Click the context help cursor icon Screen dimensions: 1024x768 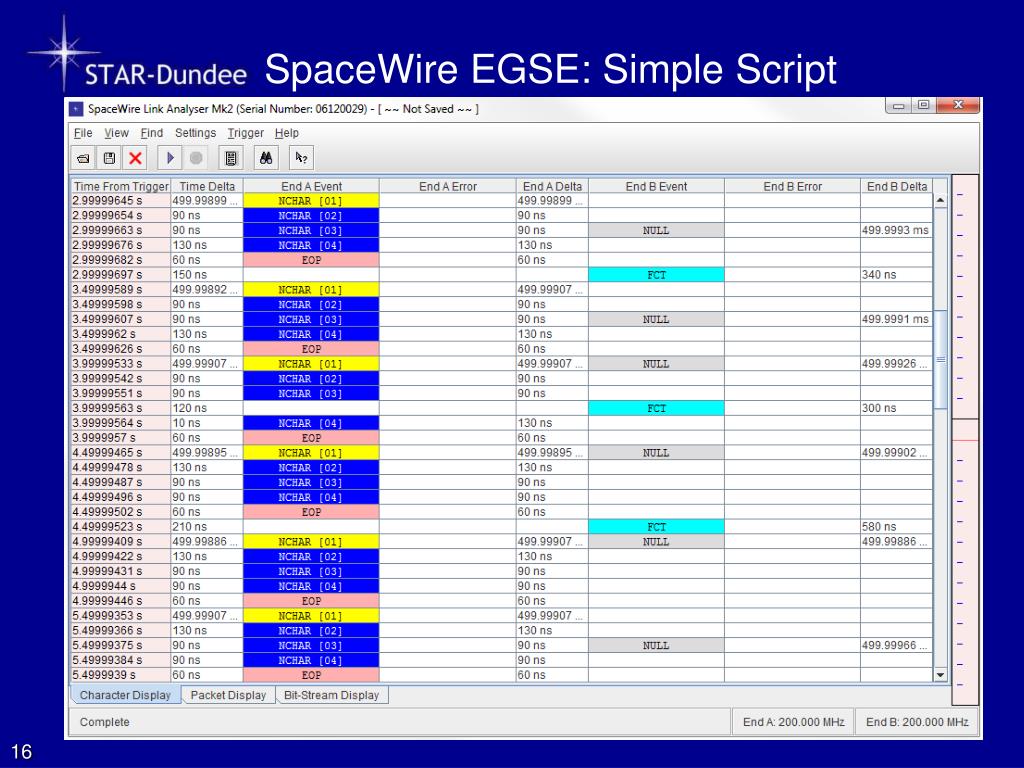301,158
